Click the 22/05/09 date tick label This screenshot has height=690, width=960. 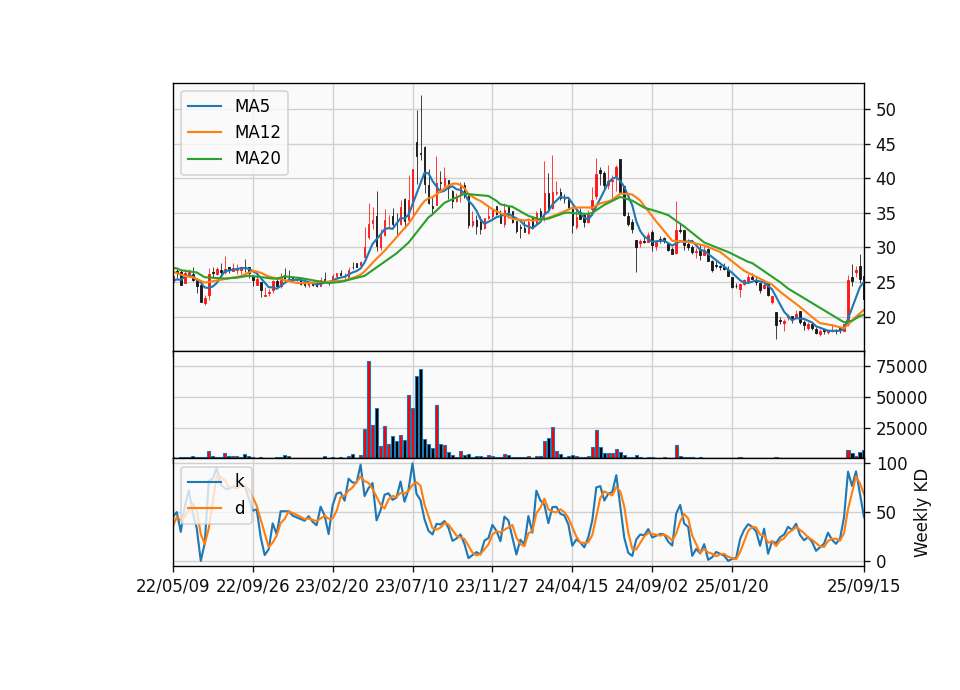pos(173,586)
